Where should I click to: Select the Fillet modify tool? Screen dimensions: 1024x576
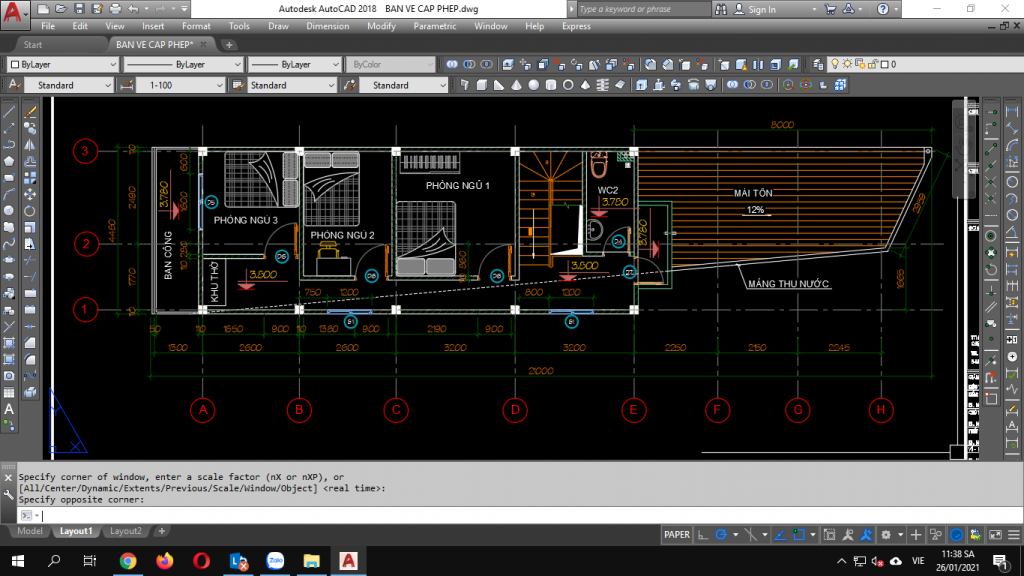[x=30, y=359]
